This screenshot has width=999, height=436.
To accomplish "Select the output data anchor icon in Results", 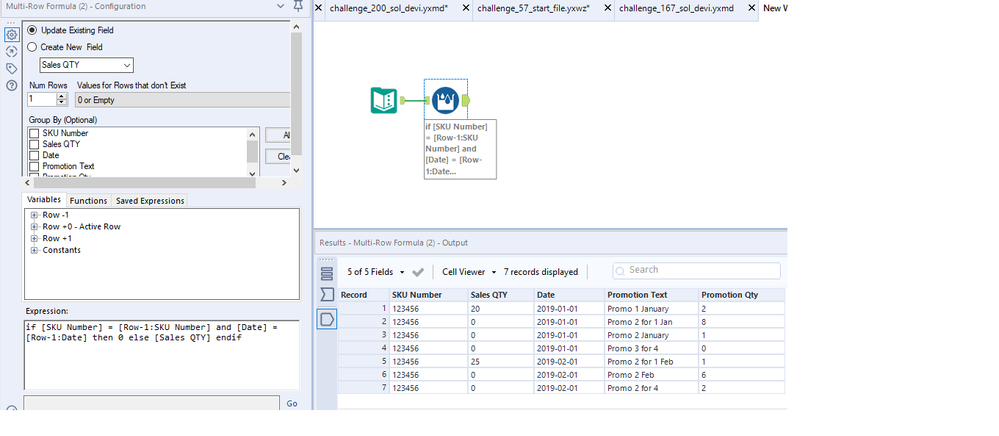I will (327, 319).
